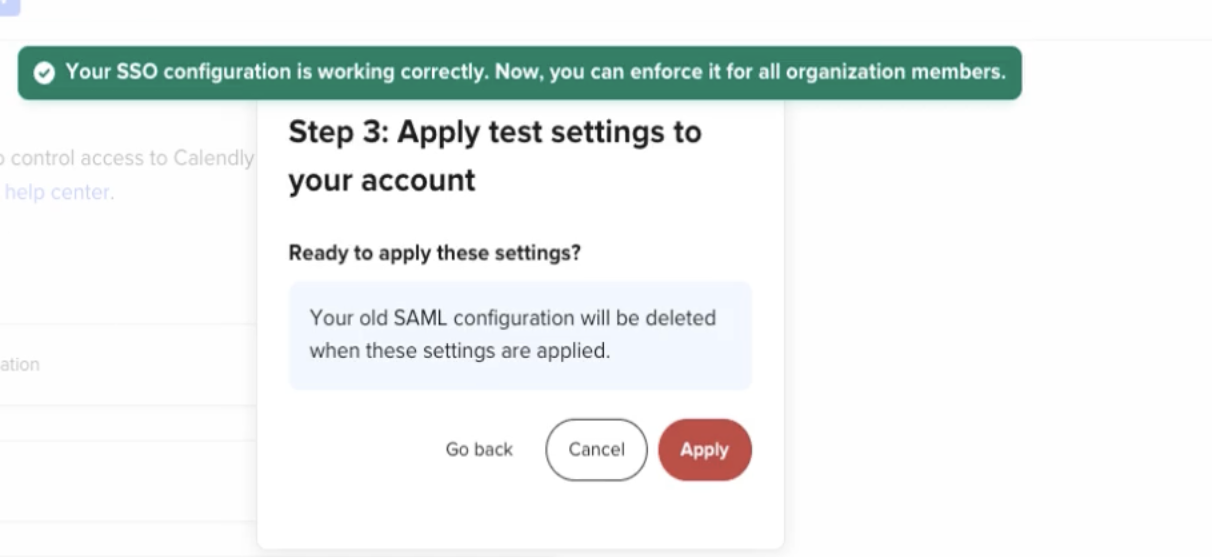Image resolution: width=1212 pixels, height=557 pixels.
Task: Click the "Ready to apply these settings?" label
Action: pyautogui.click(x=434, y=253)
